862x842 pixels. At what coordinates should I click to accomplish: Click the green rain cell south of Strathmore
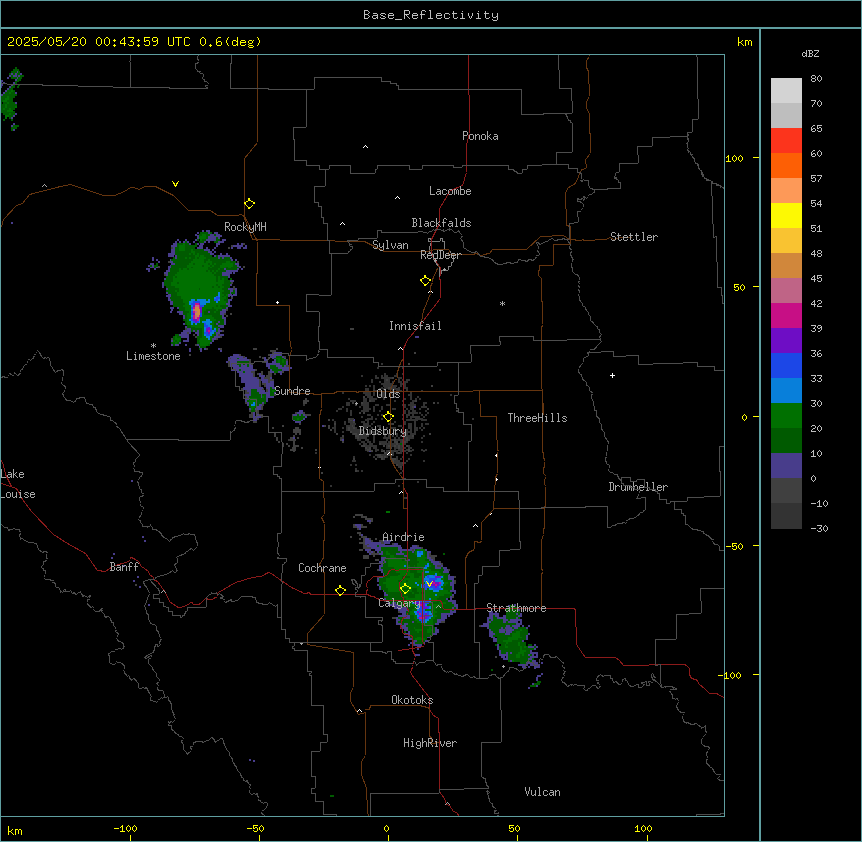(513, 640)
